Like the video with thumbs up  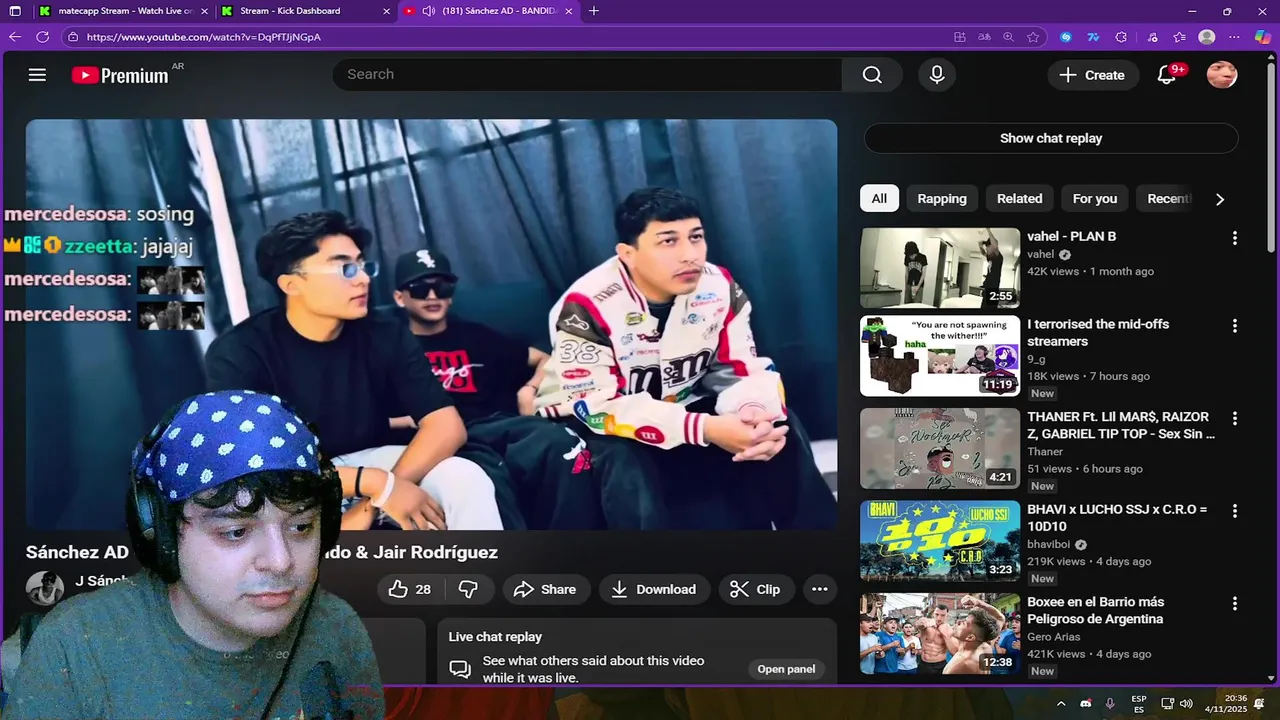point(409,589)
